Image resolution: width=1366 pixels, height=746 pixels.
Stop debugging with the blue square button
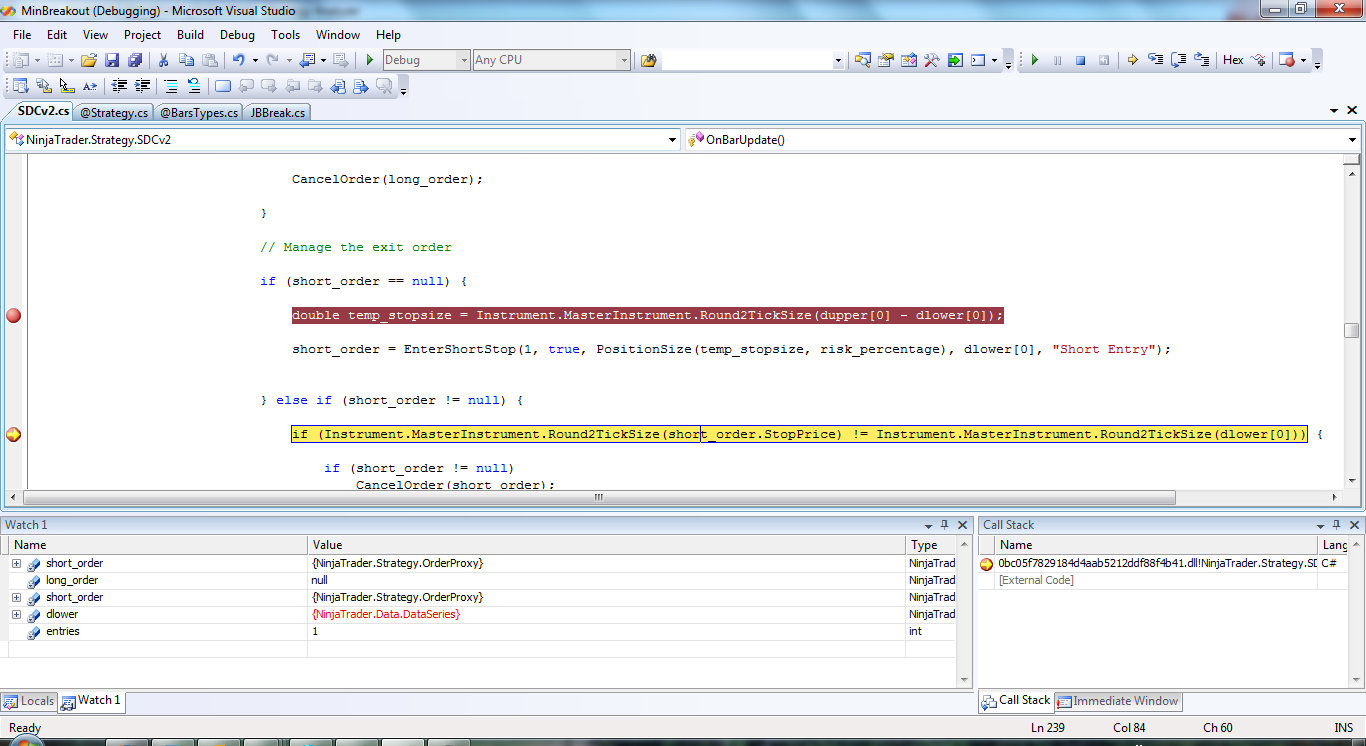pos(1081,60)
